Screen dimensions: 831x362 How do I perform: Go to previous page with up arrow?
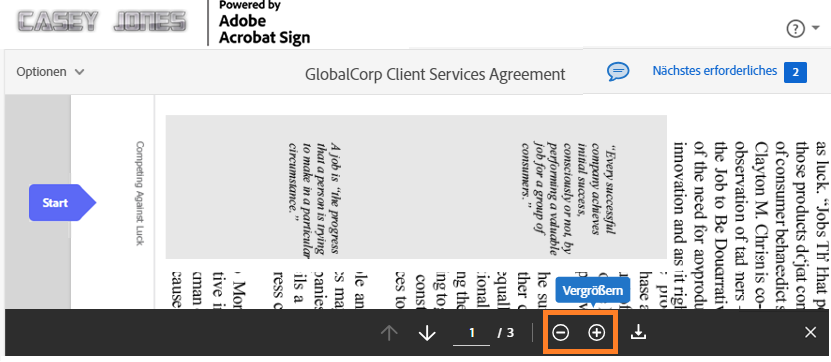[390, 333]
